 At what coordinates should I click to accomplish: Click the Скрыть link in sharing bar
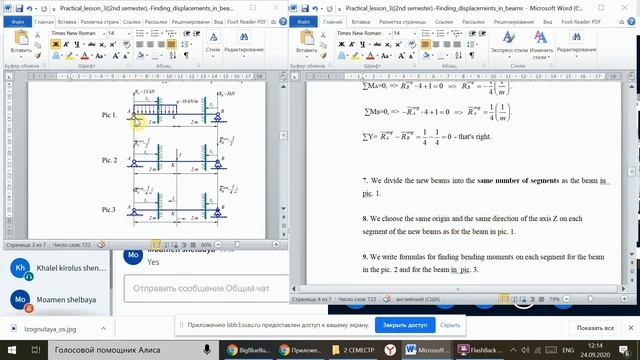[x=450, y=325]
